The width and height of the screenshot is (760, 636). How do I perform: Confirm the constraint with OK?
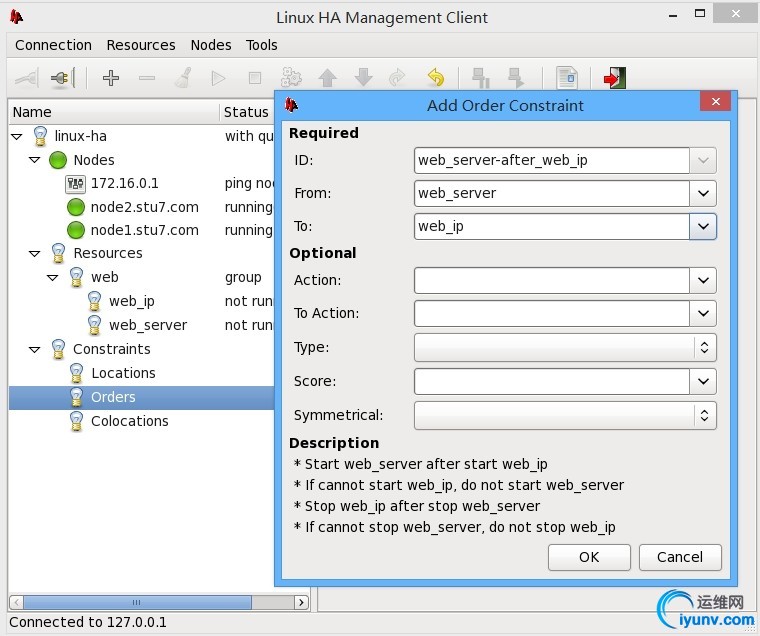click(589, 557)
